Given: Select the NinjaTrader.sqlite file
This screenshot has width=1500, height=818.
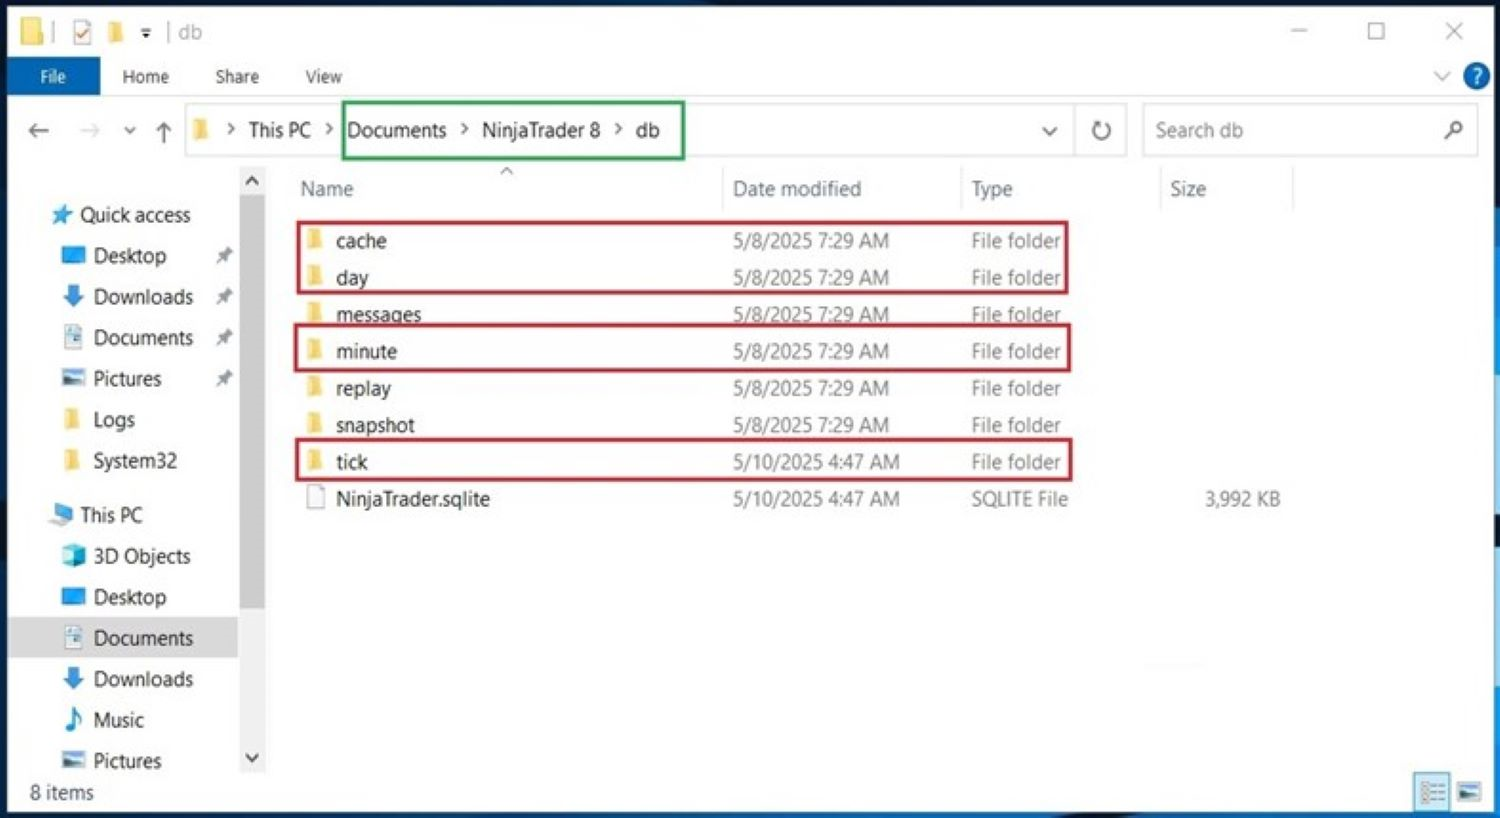Looking at the screenshot, I should point(412,499).
